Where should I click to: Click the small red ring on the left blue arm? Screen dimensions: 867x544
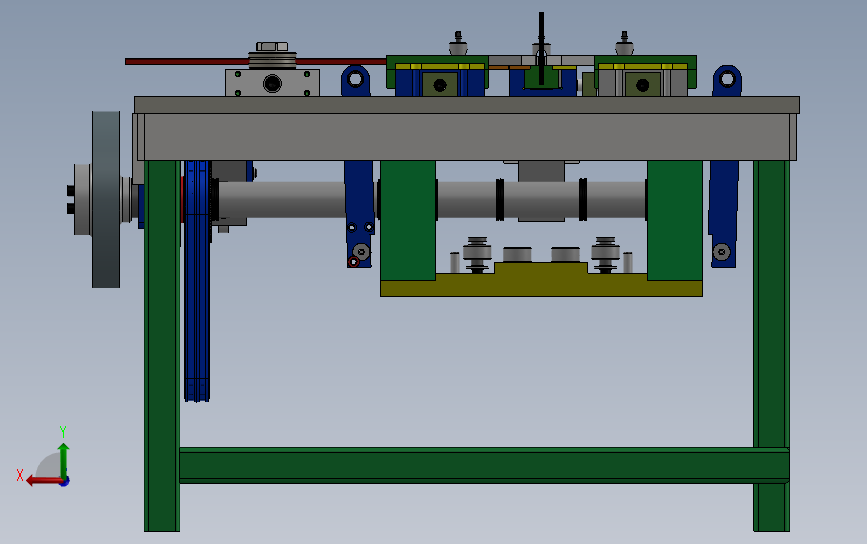(x=353, y=262)
